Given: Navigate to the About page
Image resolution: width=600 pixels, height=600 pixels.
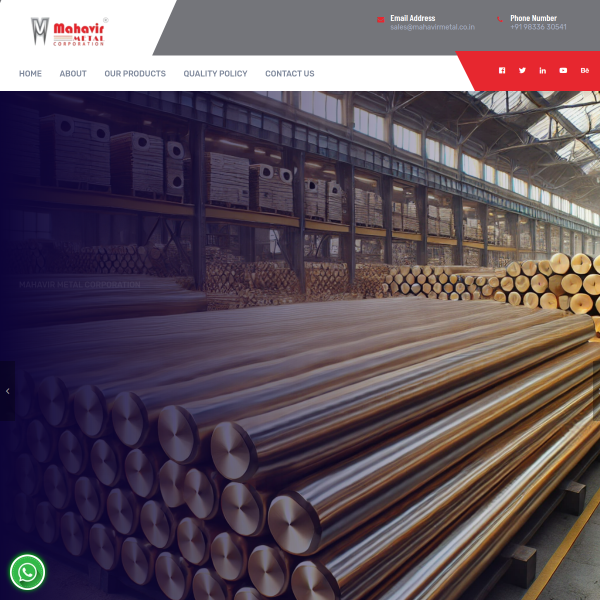Looking at the screenshot, I should [x=73, y=74].
